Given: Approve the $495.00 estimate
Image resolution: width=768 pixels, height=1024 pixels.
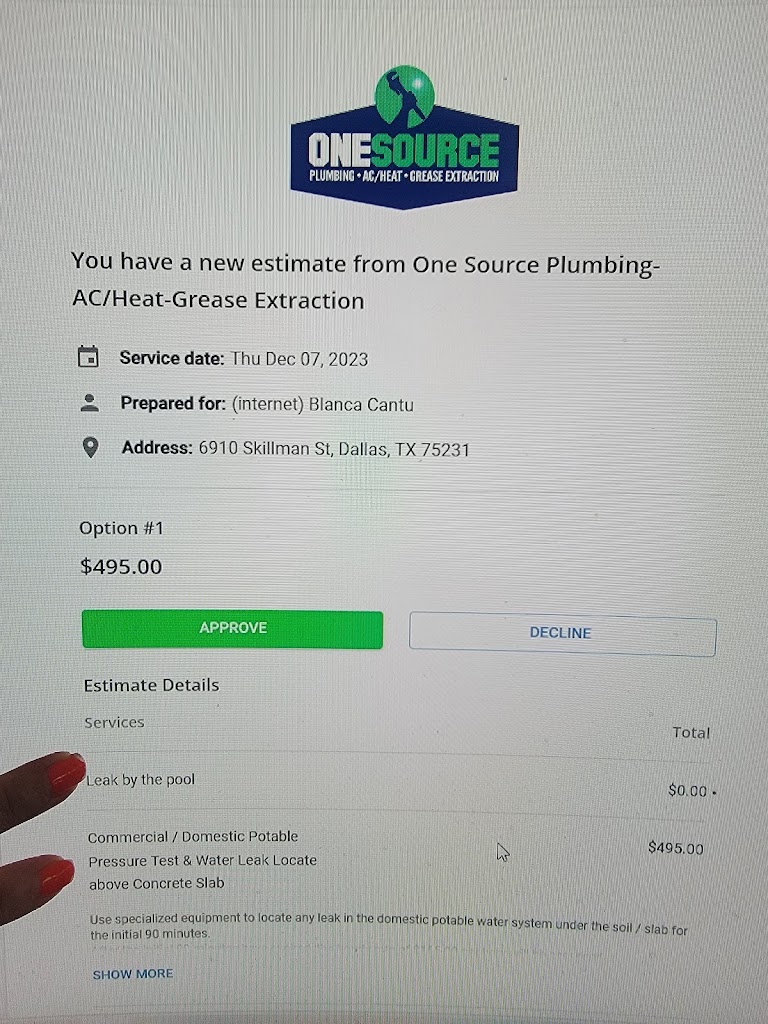Looking at the screenshot, I should point(232,629).
